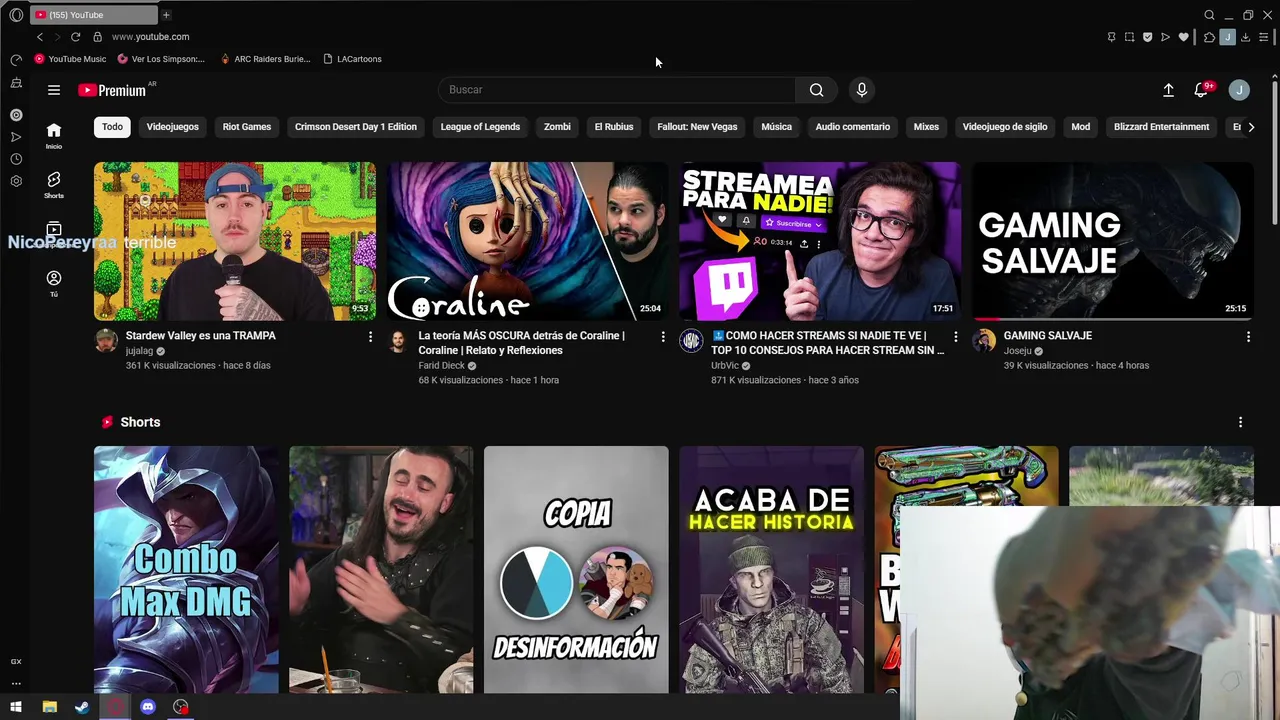Switch to the (155) YouTube tab
The width and height of the screenshot is (1280, 720).
94,15
